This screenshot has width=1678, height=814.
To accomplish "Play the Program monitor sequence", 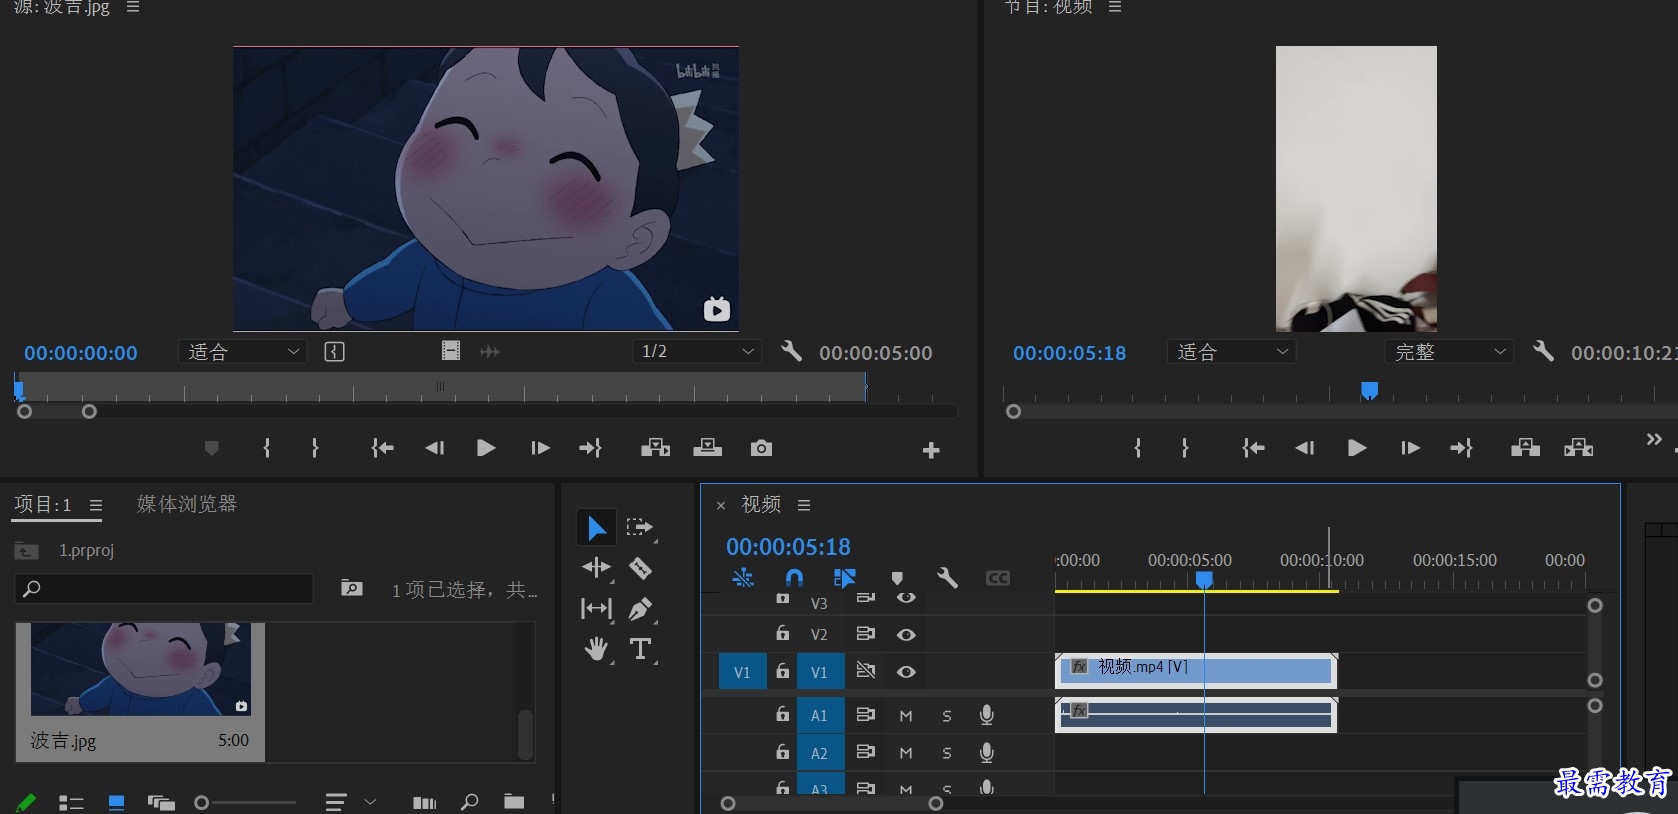I will coord(1357,448).
